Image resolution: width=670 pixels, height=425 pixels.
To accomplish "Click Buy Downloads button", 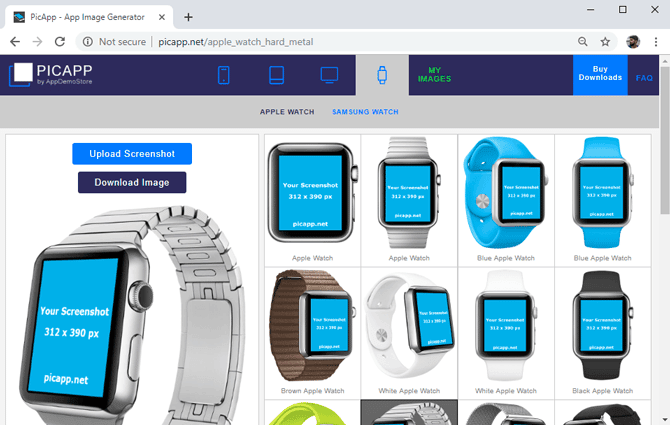I will 600,75.
